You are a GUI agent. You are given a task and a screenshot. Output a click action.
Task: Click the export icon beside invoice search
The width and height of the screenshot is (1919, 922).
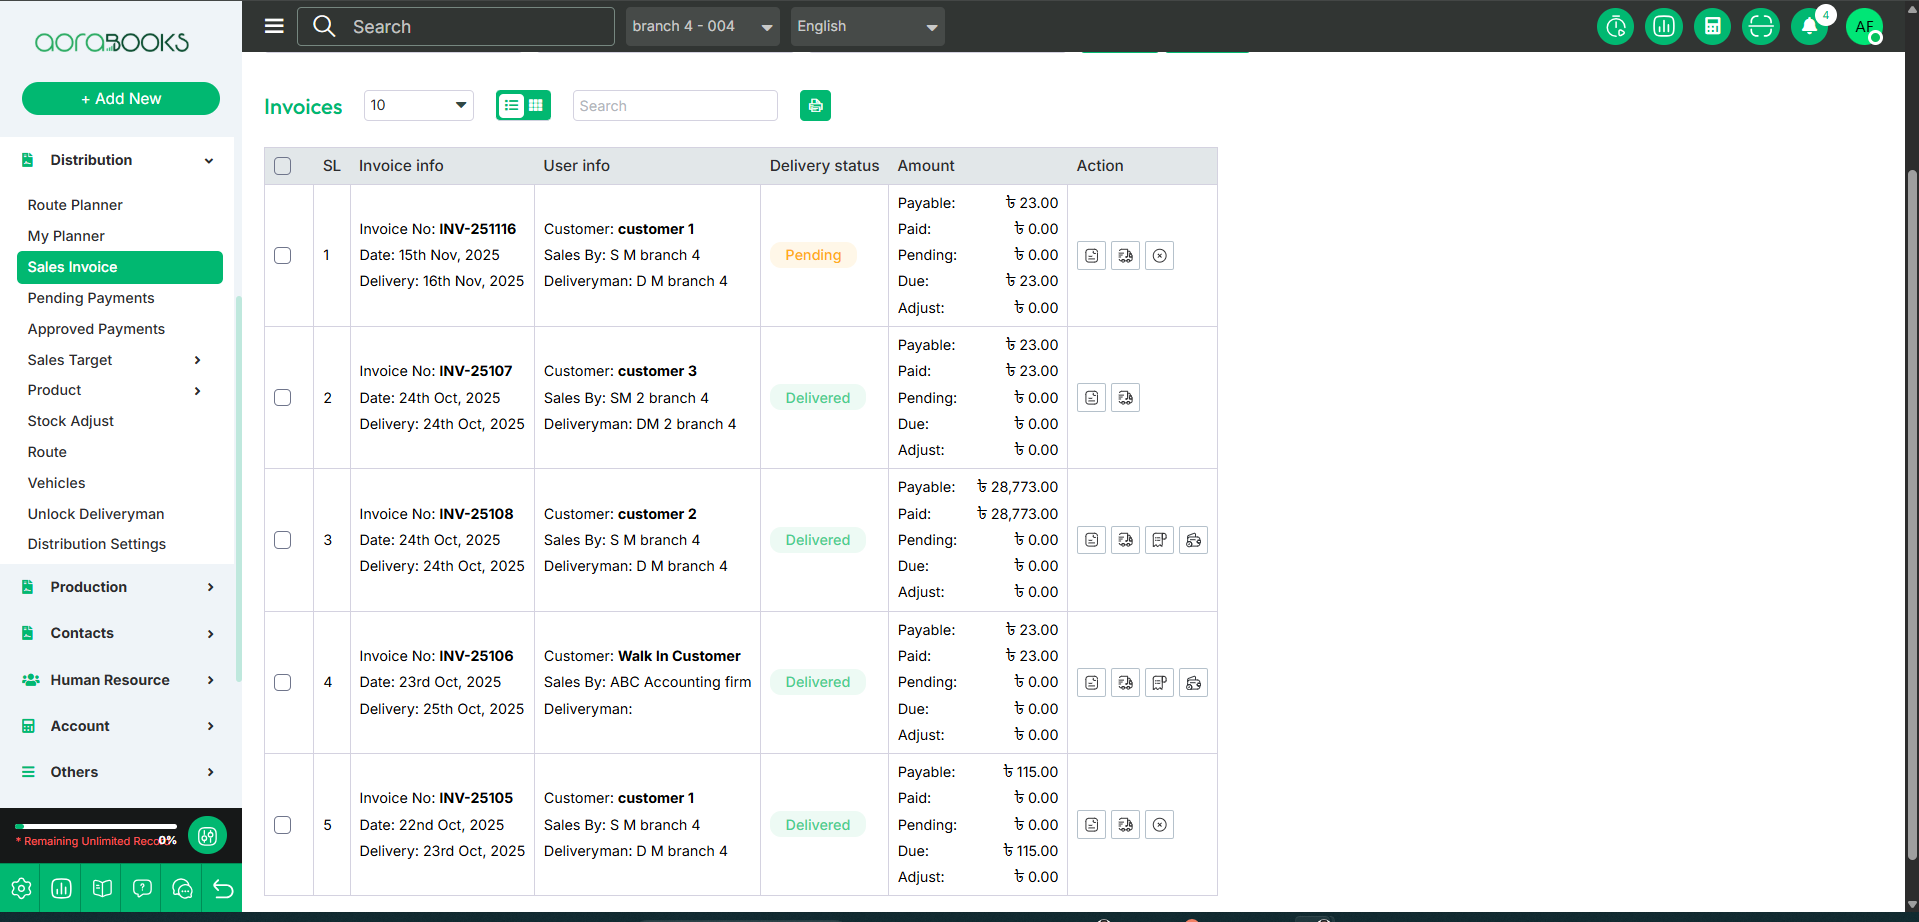tap(815, 106)
